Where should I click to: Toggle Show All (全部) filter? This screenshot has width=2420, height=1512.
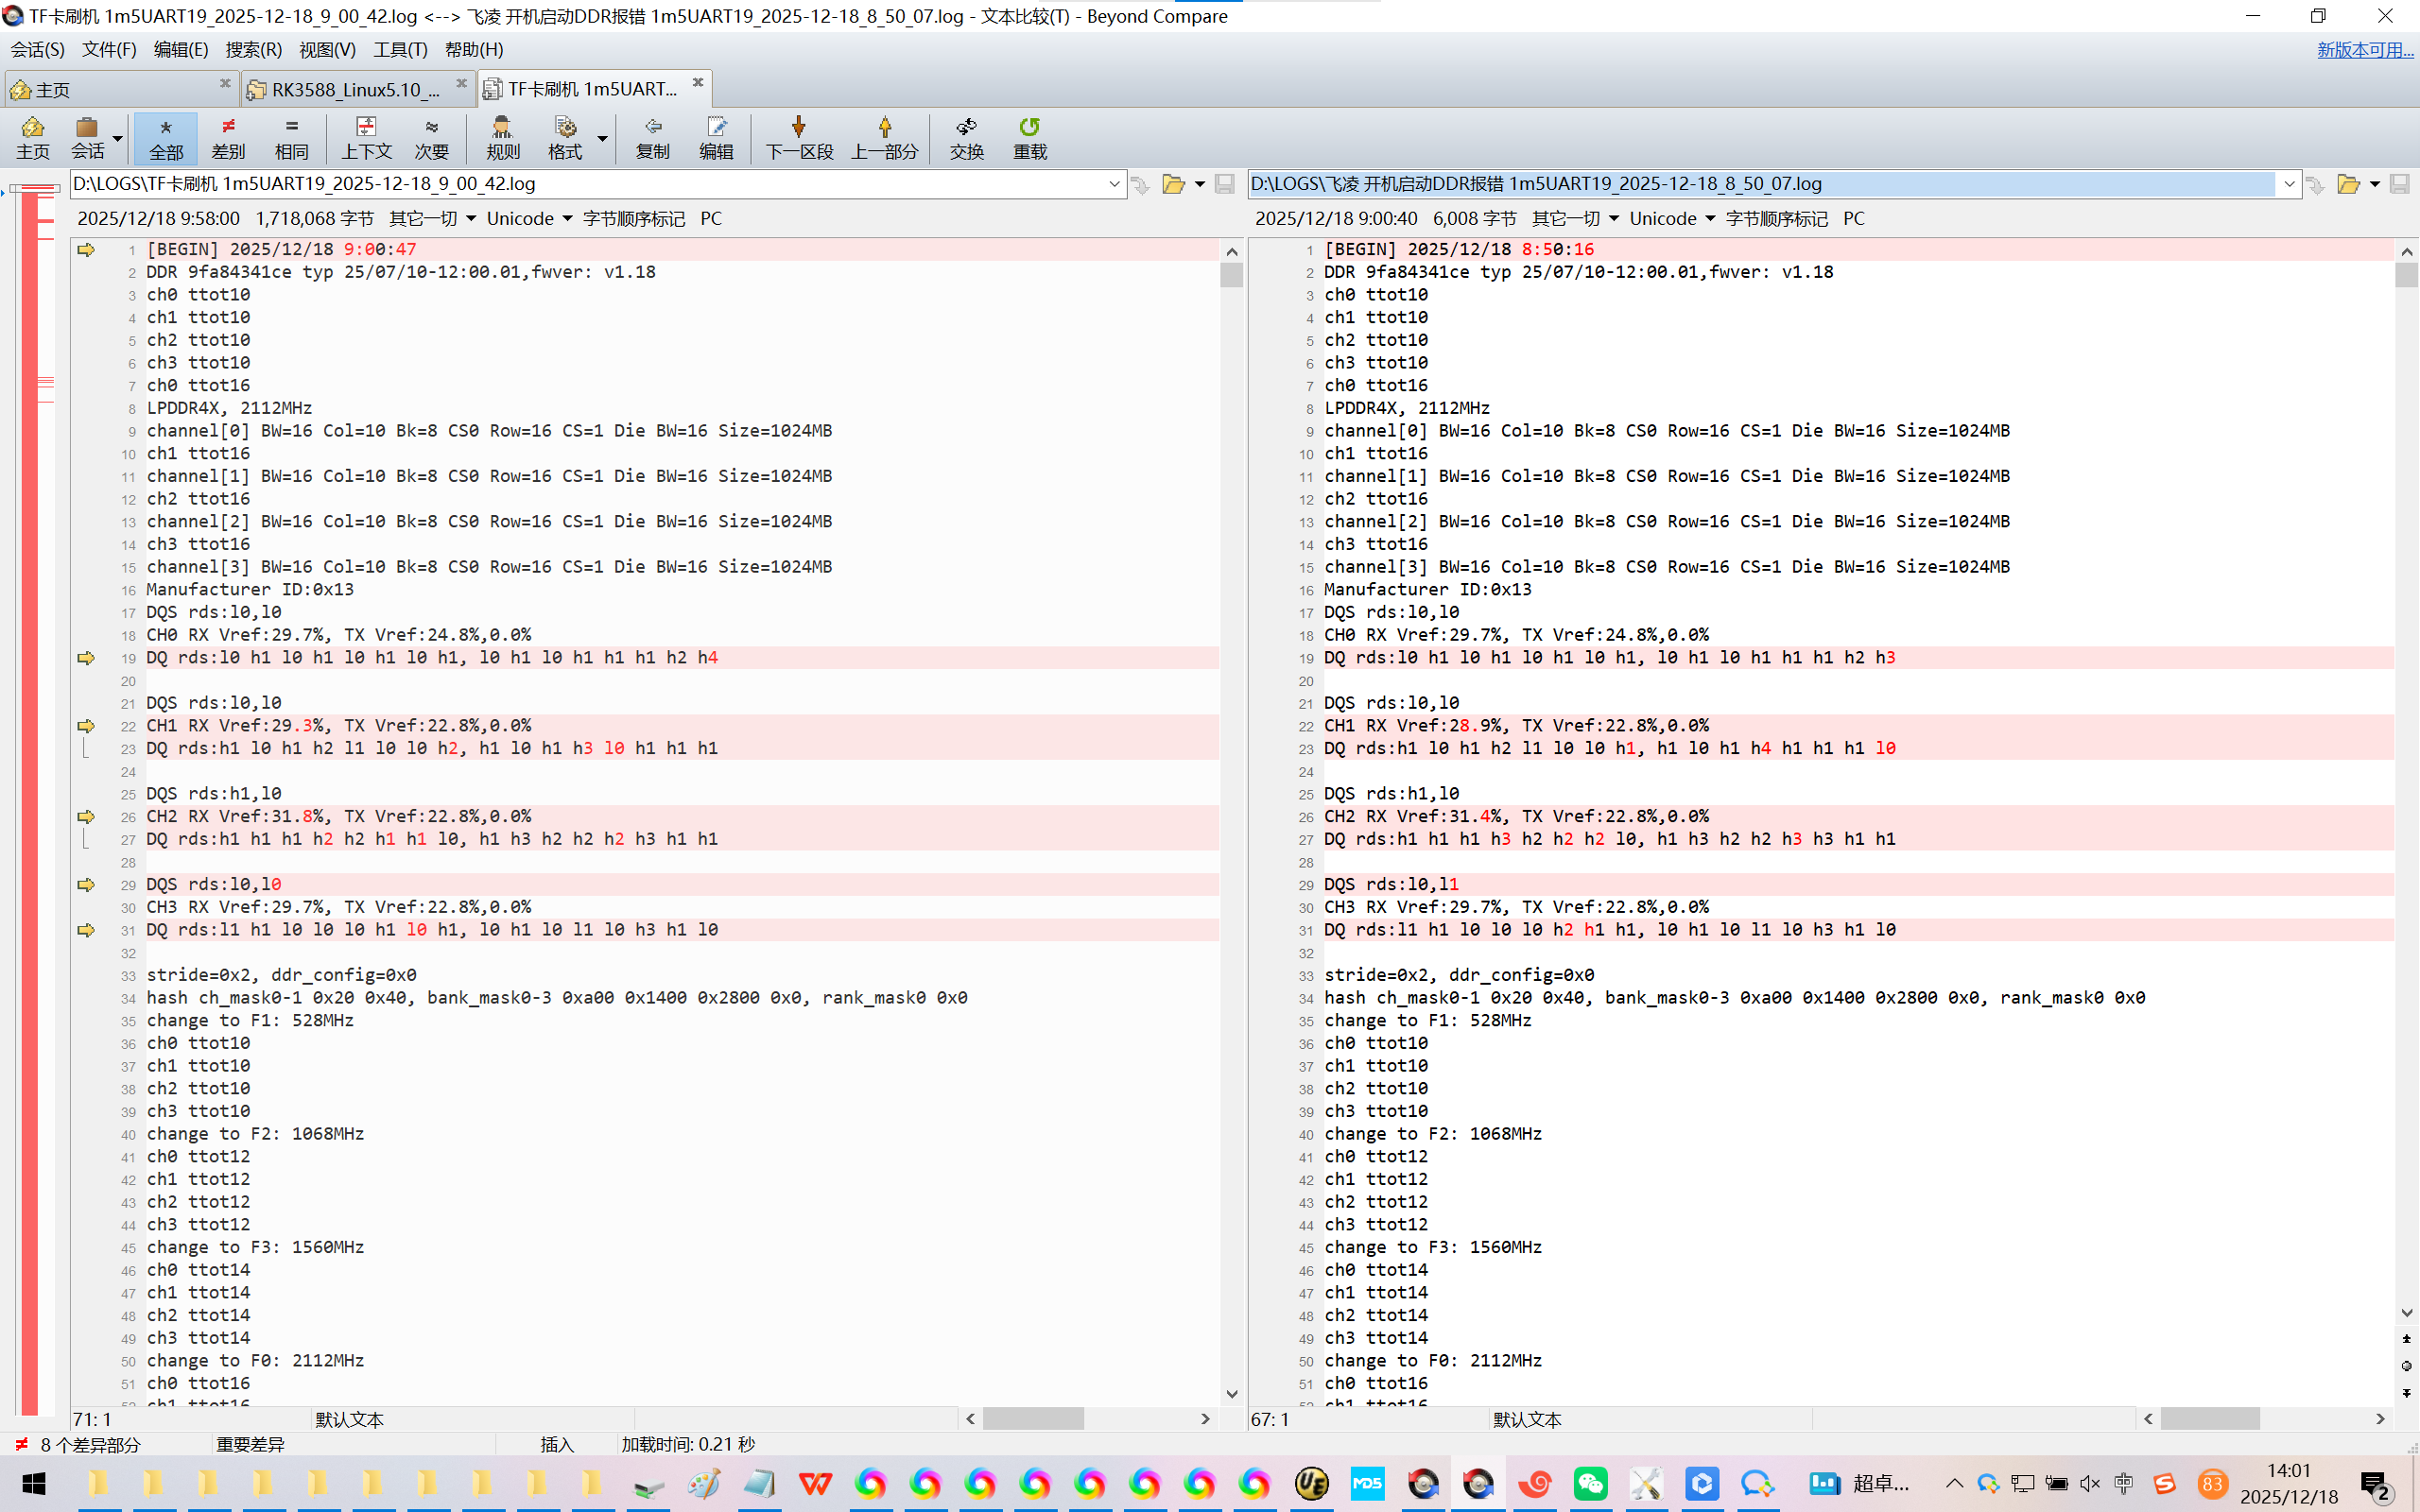[166, 138]
